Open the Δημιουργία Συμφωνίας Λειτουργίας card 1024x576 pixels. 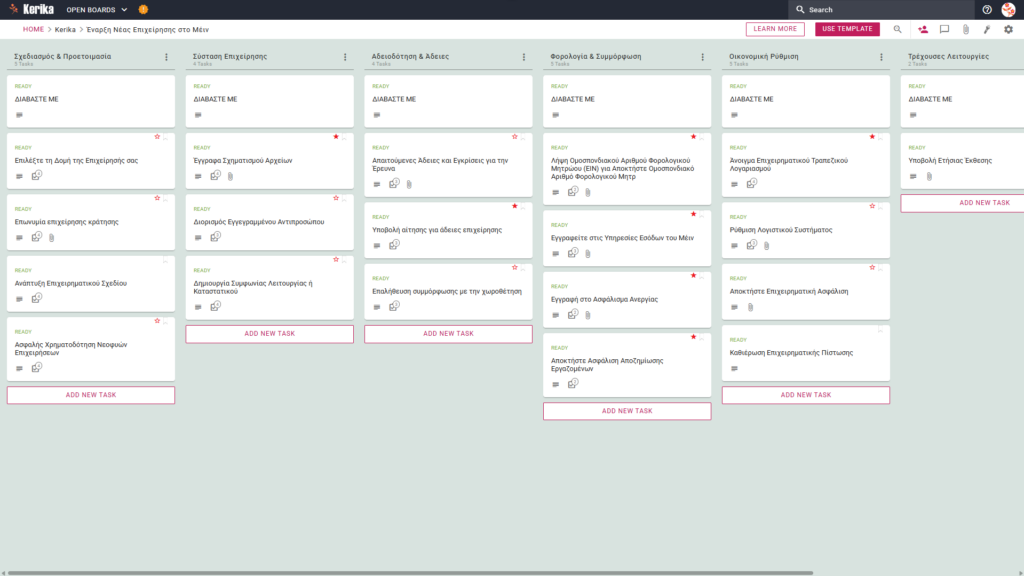pos(270,287)
